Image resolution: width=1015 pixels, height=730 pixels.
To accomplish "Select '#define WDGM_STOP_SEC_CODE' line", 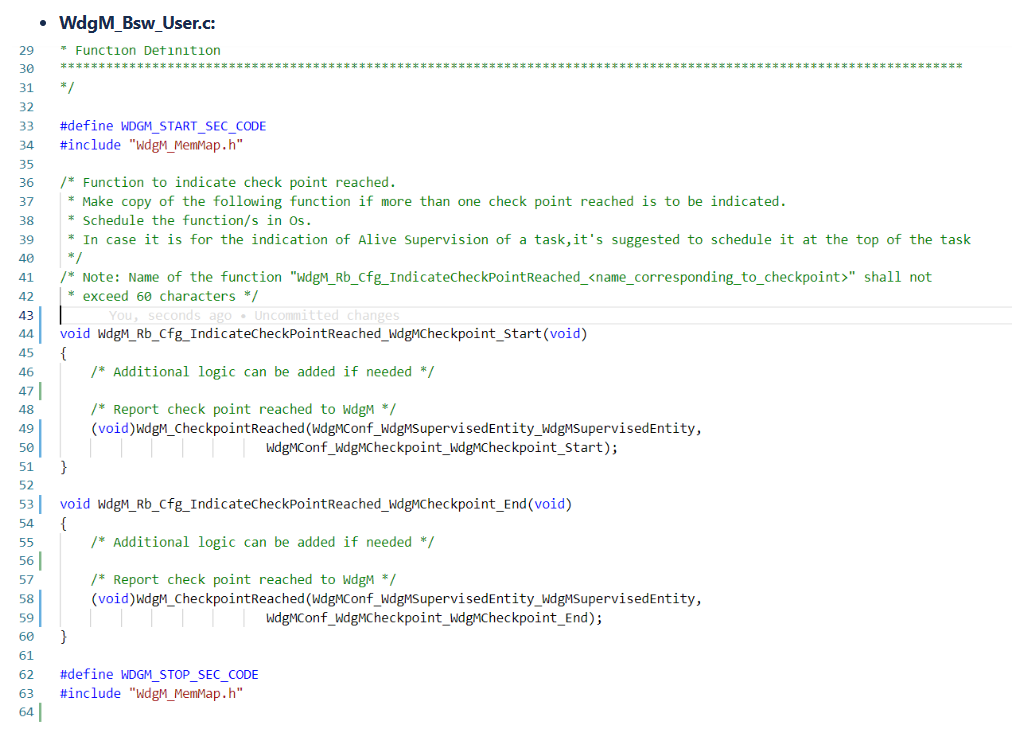I will click(x=159, y=675).
